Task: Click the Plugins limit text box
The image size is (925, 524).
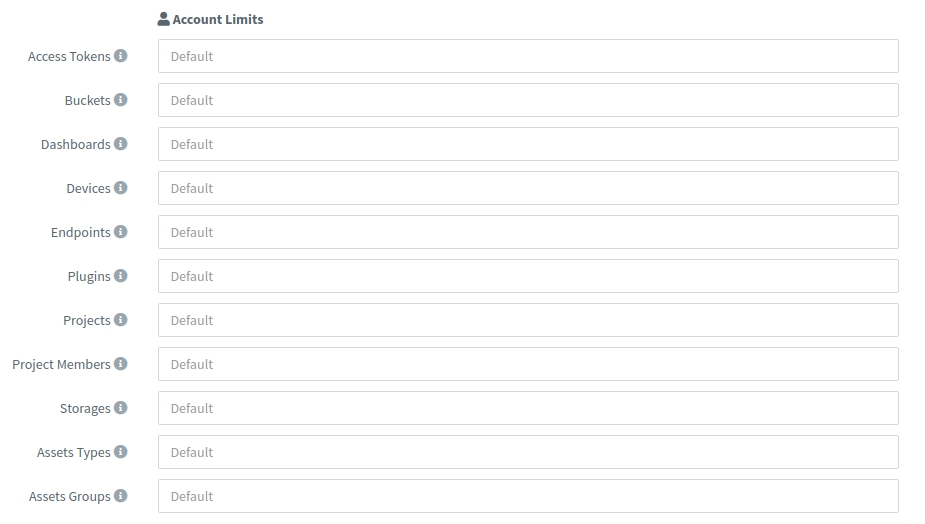Action: pyautogui.click(x=528, y=276)
